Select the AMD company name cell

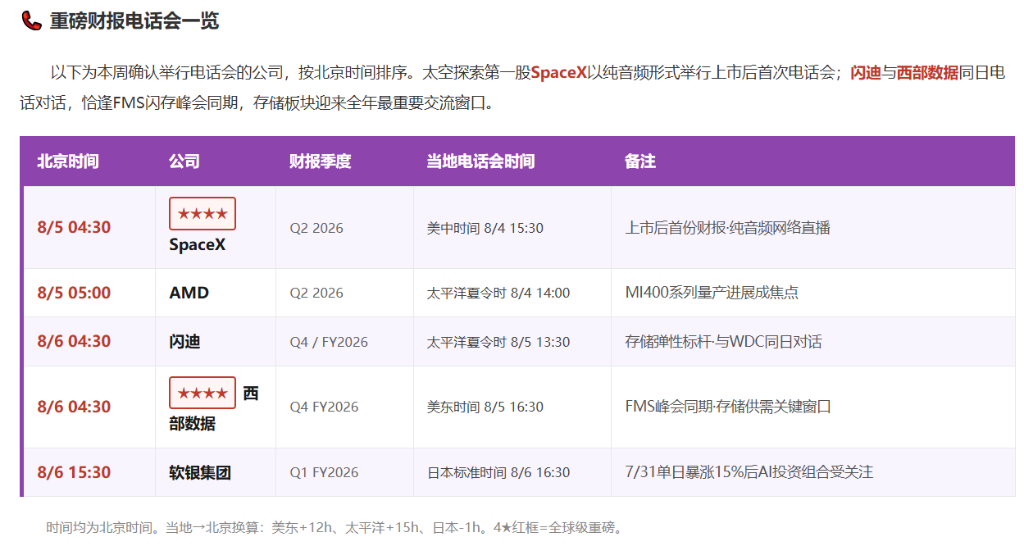point(189,292)
